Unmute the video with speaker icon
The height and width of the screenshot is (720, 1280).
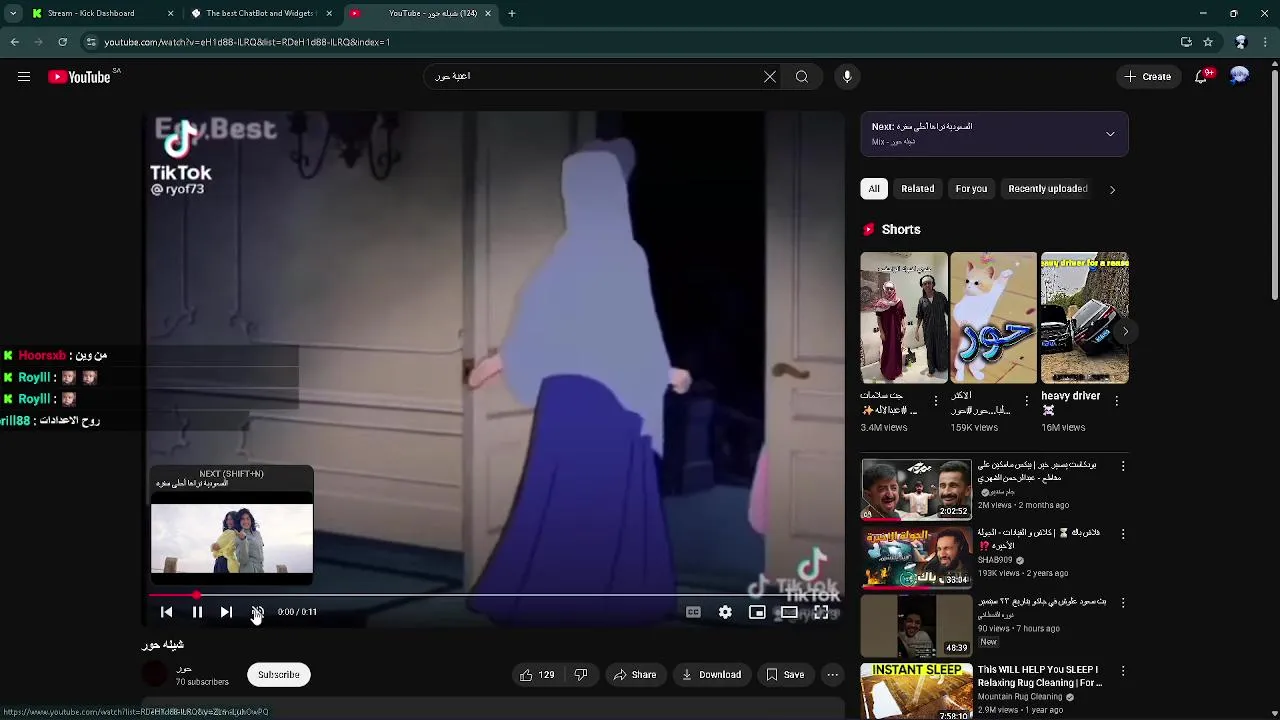[257, 612]
